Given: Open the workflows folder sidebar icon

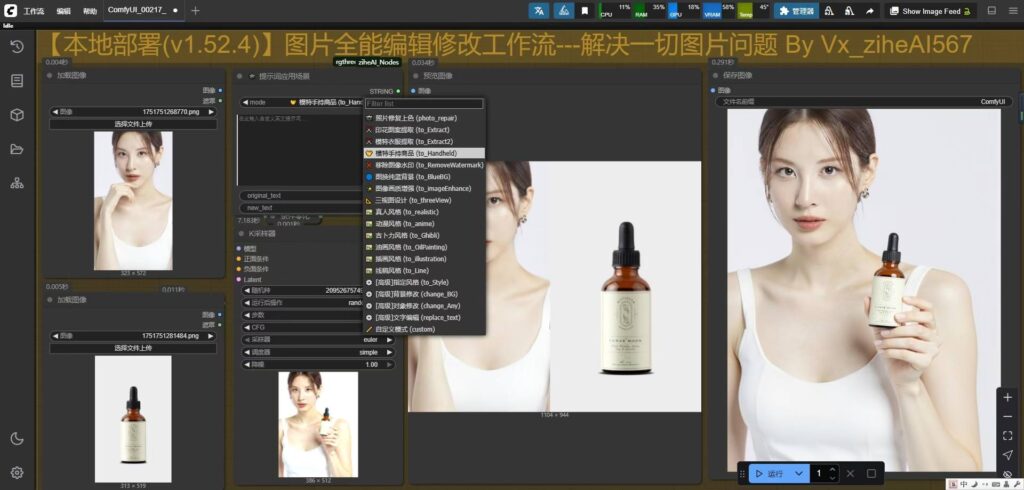Looking at the screenshot, I should [17, 149].
